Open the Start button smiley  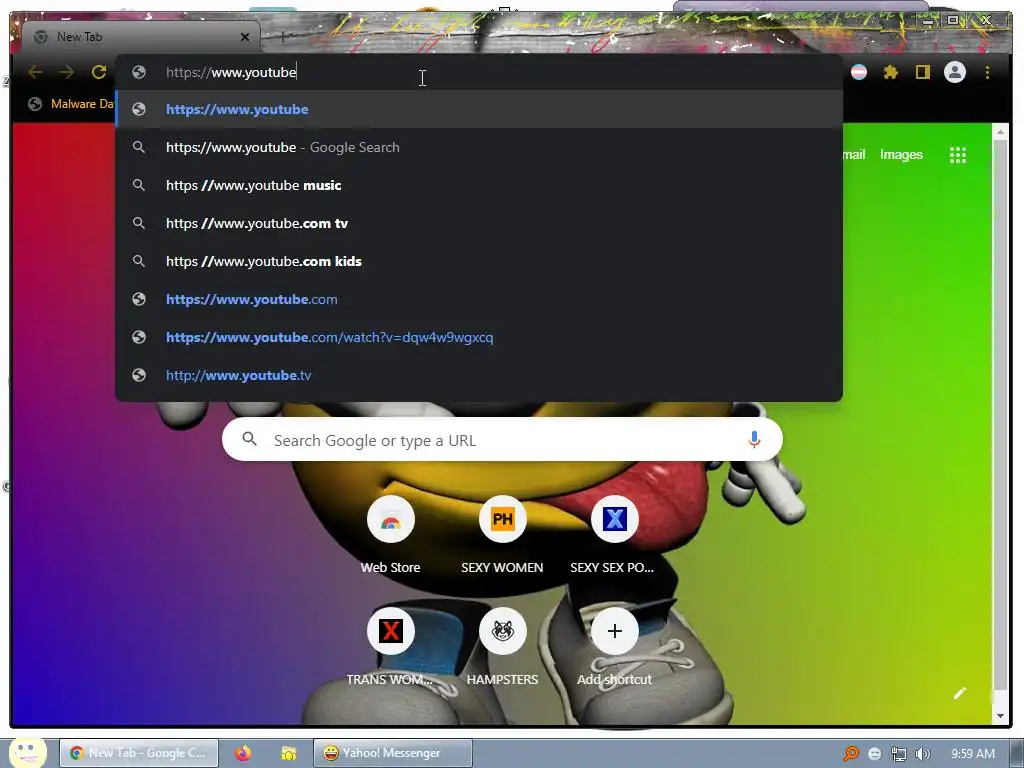tap(27, 752)
